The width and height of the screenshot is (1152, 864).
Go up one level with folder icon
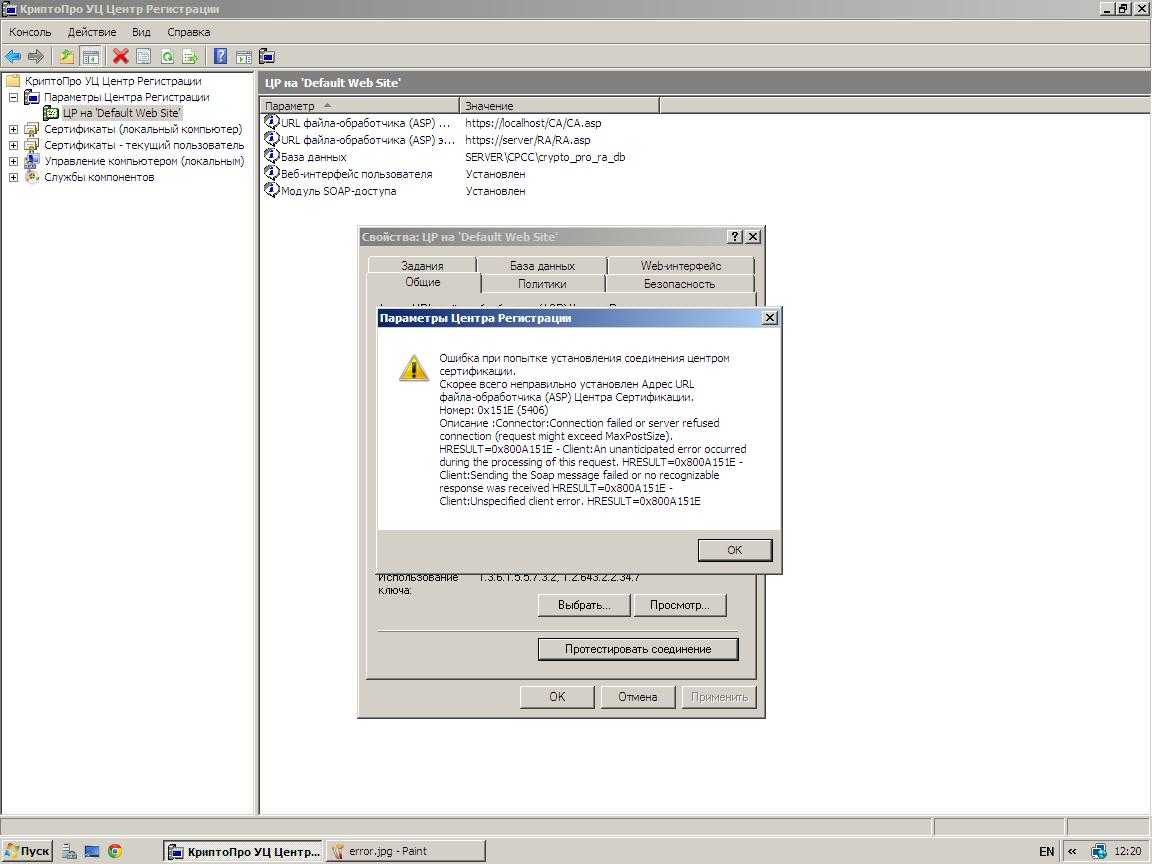(67, 56)
